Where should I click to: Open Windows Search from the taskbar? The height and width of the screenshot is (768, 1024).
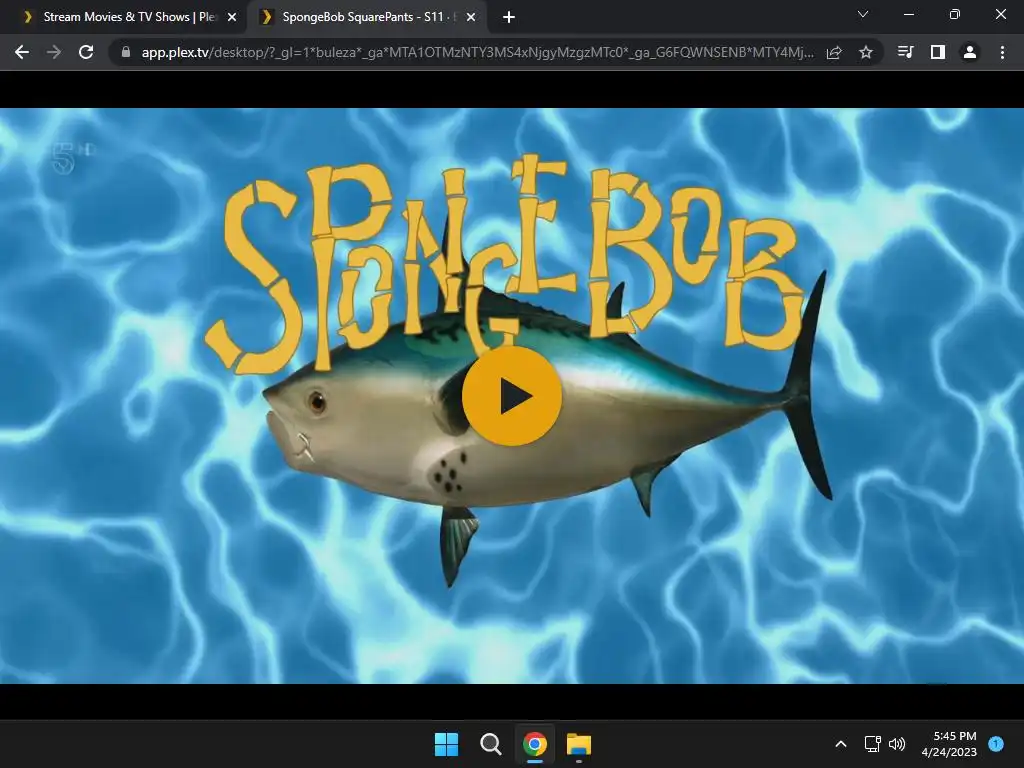point(490,744)
